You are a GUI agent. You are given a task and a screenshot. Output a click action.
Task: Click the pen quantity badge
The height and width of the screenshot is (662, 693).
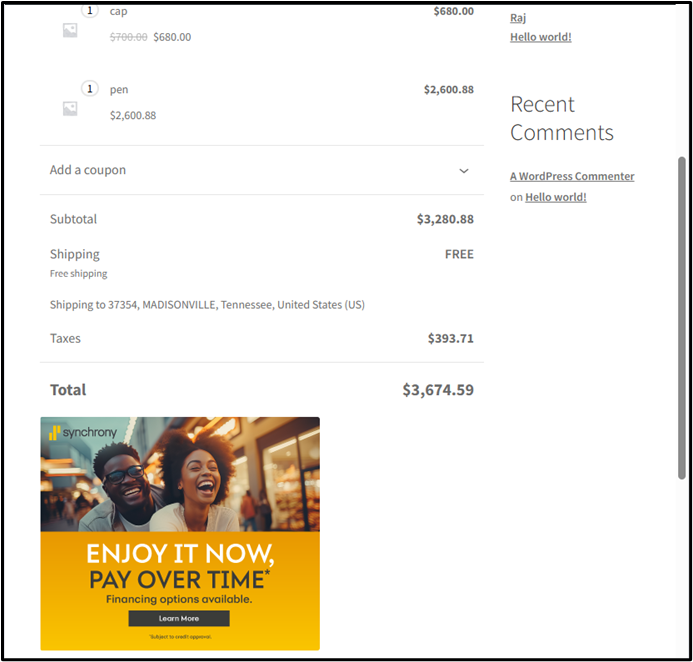[89, 89]
